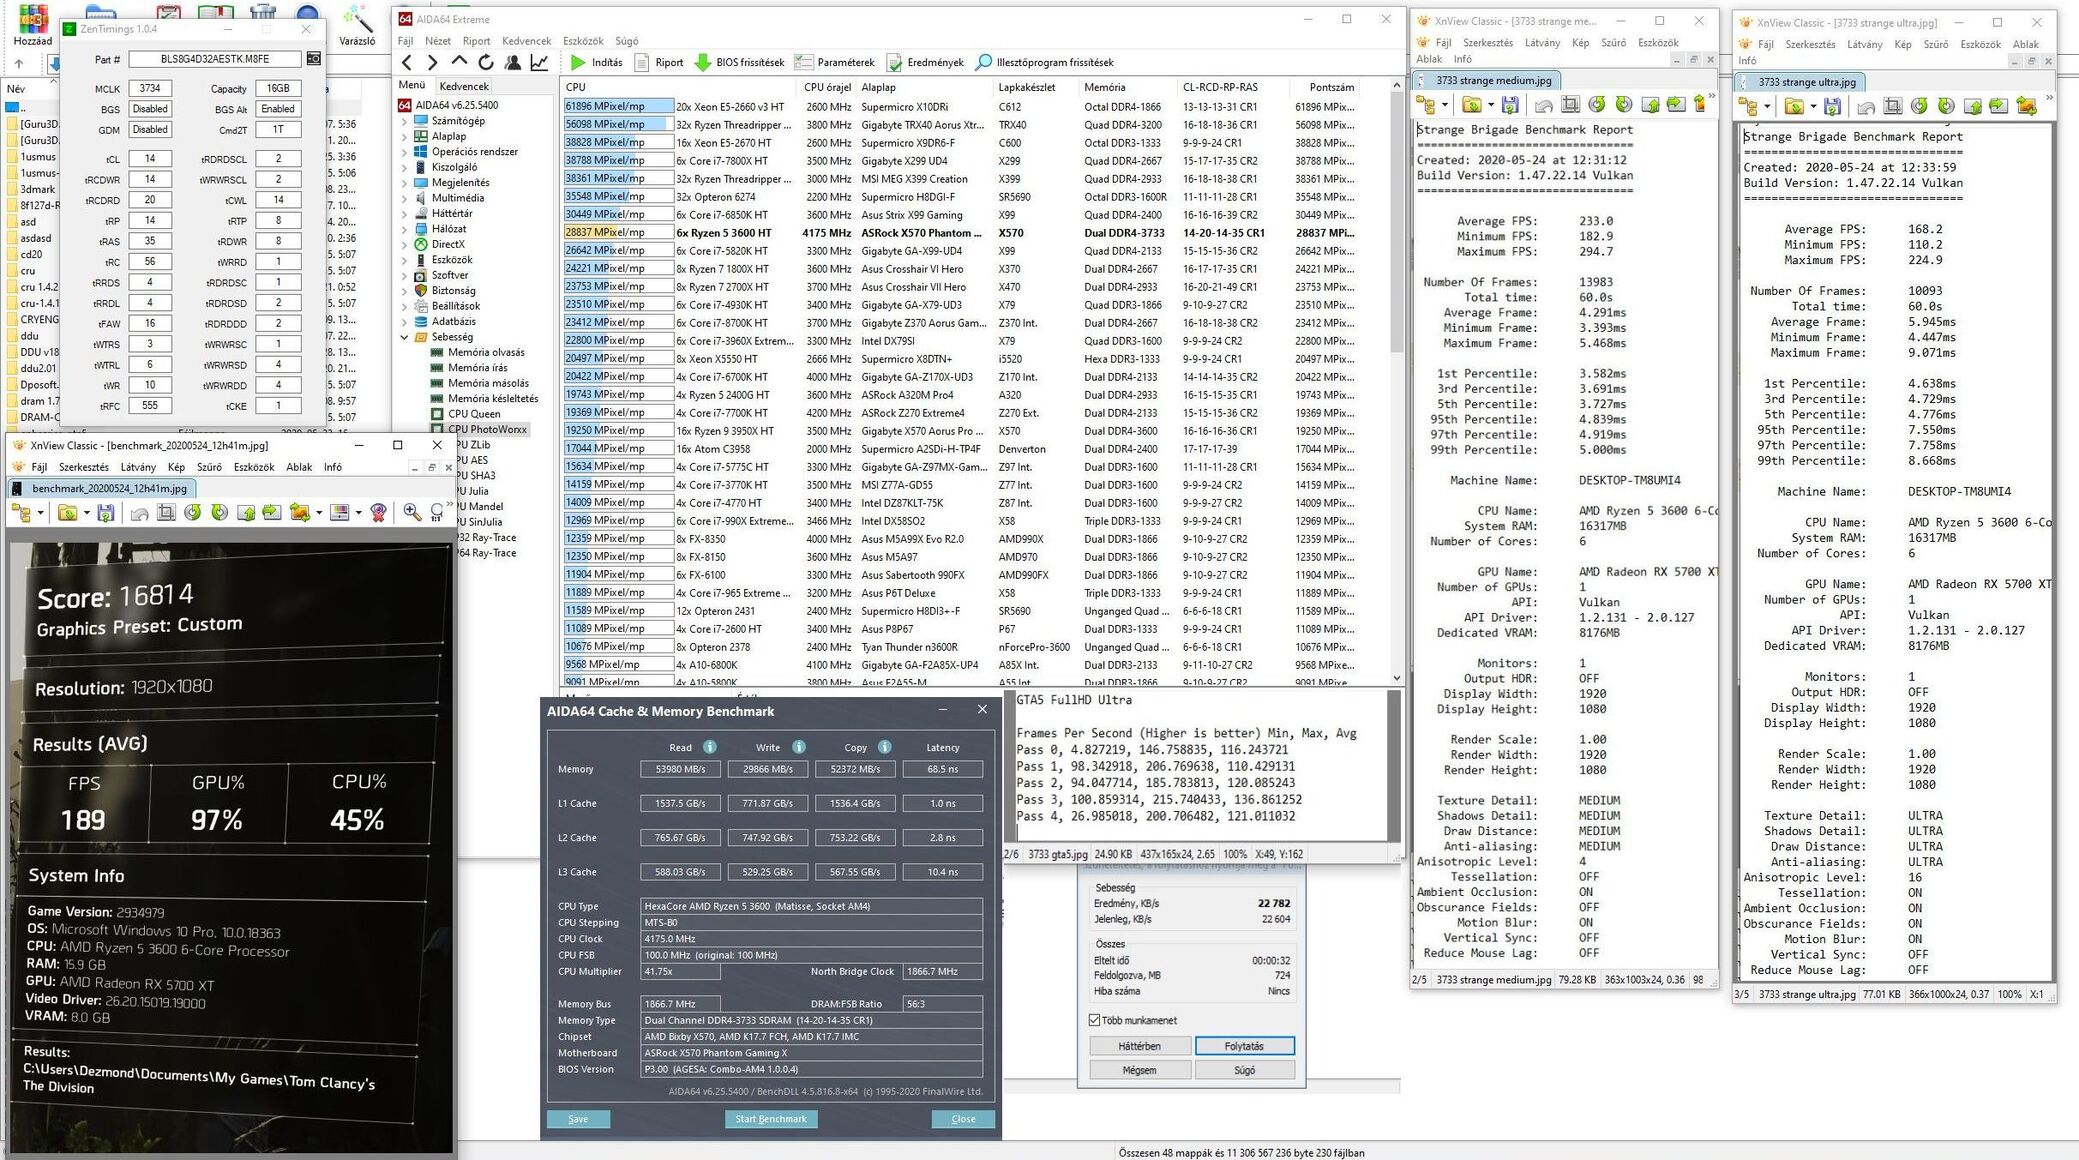Open folder dropdown arrow in benchmark XnView
Viewport: 2079px width, 1160px height.
click(86, 514)
